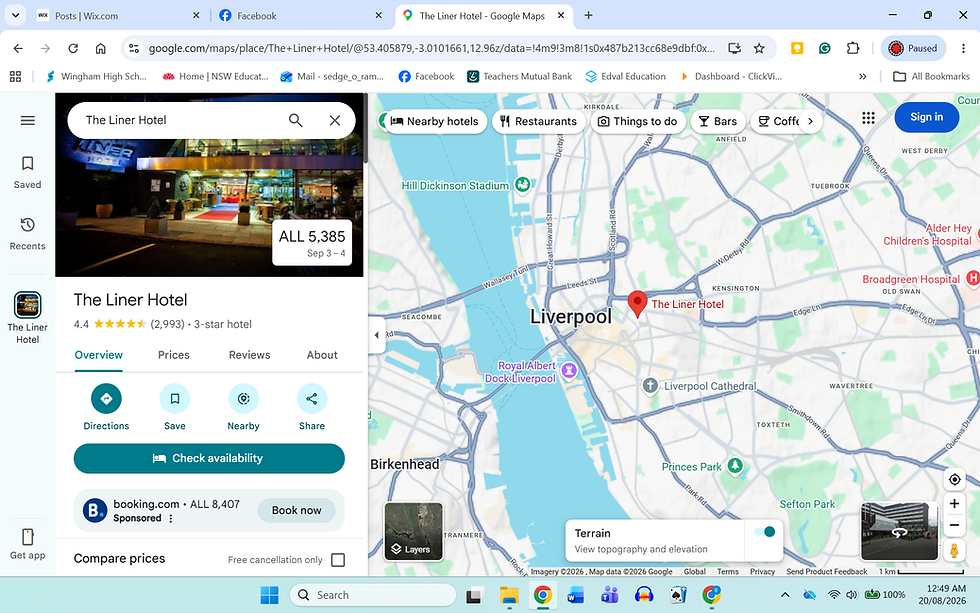Click the Share icon in hotel panel
Viewport: 980px width, 613px height.
[x=312, y=399]
